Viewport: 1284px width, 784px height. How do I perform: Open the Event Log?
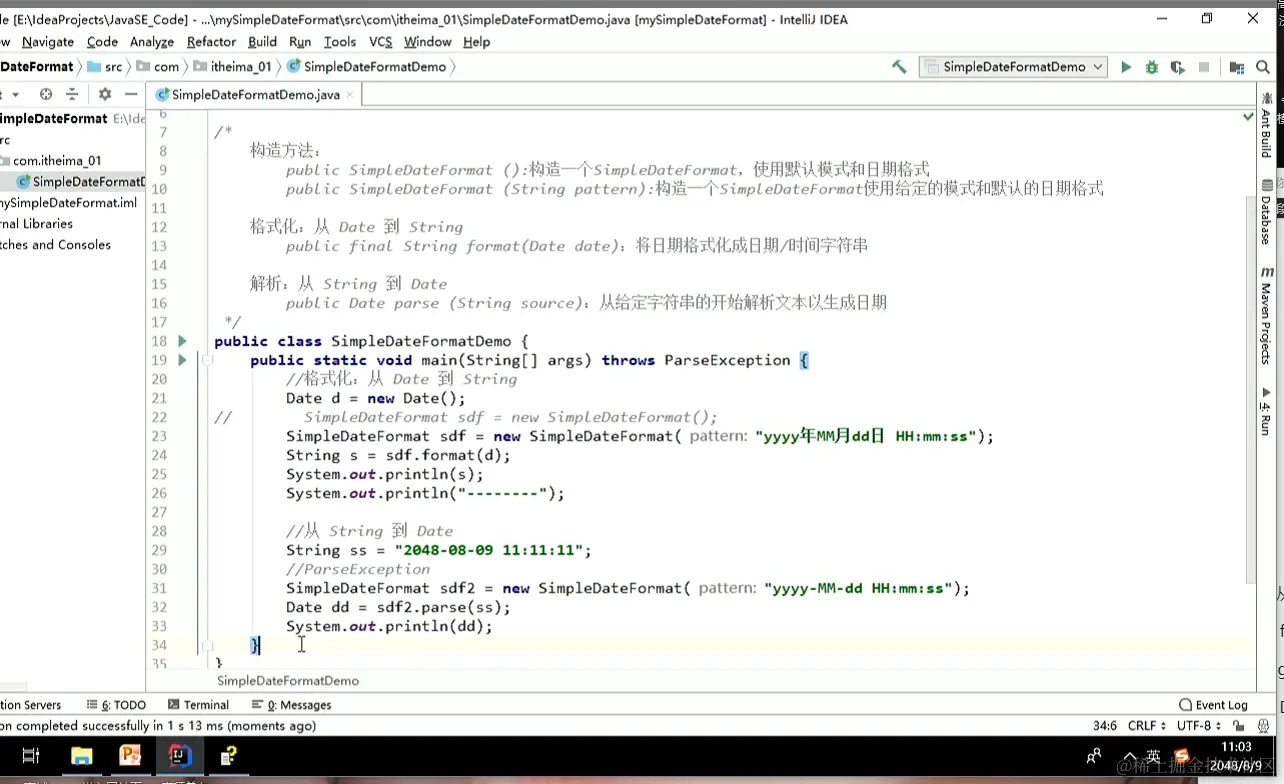[x=1213, y=705]
